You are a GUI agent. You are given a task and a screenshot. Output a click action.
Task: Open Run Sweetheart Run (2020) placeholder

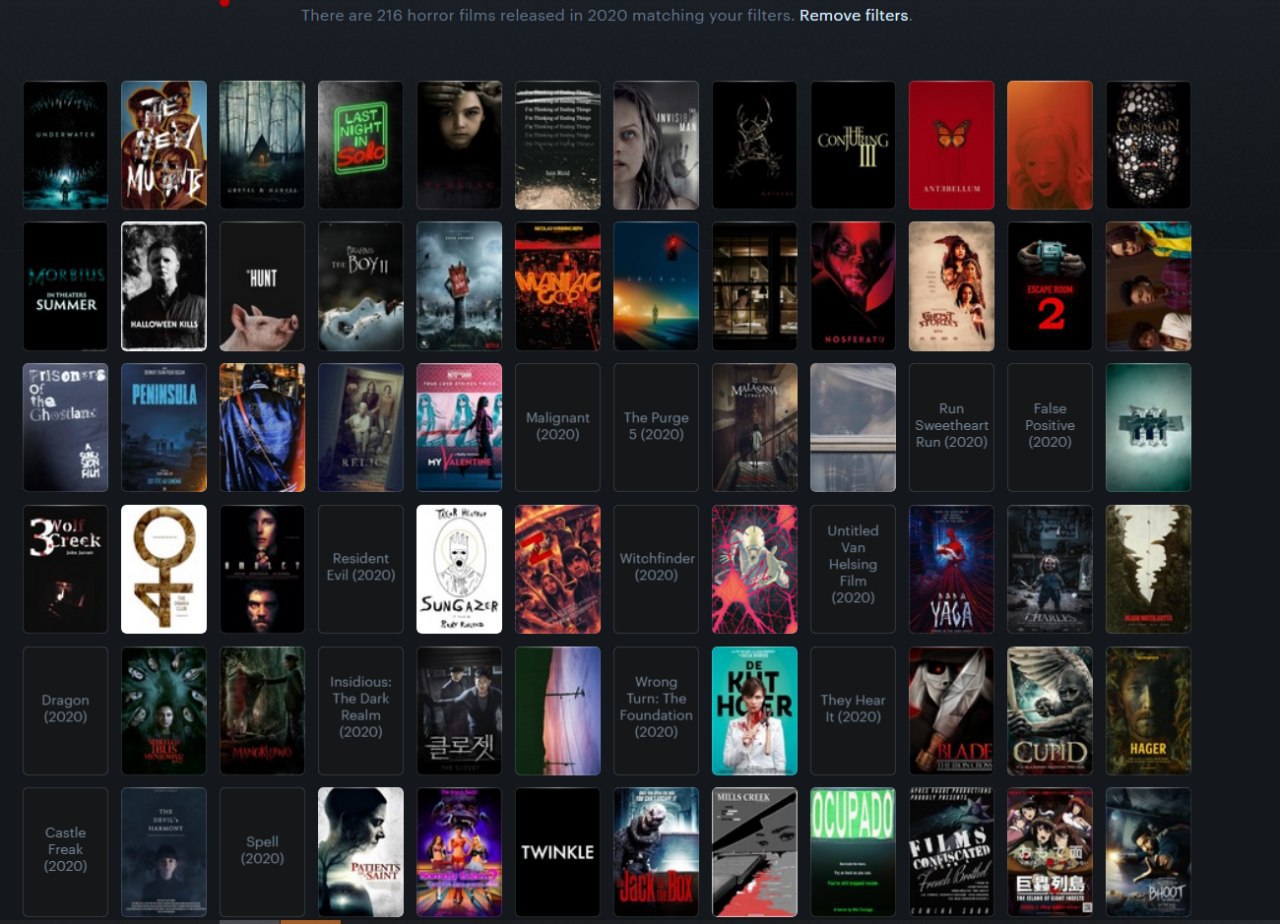[952, 427]
